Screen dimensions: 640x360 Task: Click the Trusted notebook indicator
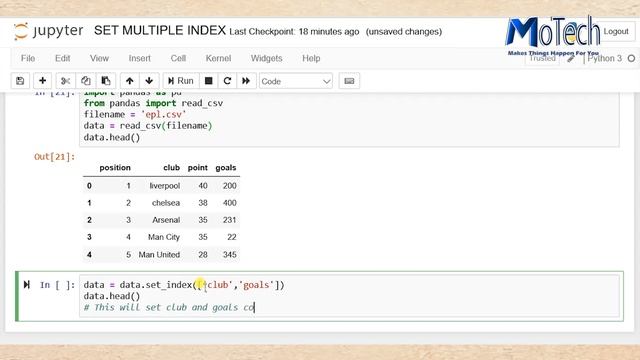point(542,58)
